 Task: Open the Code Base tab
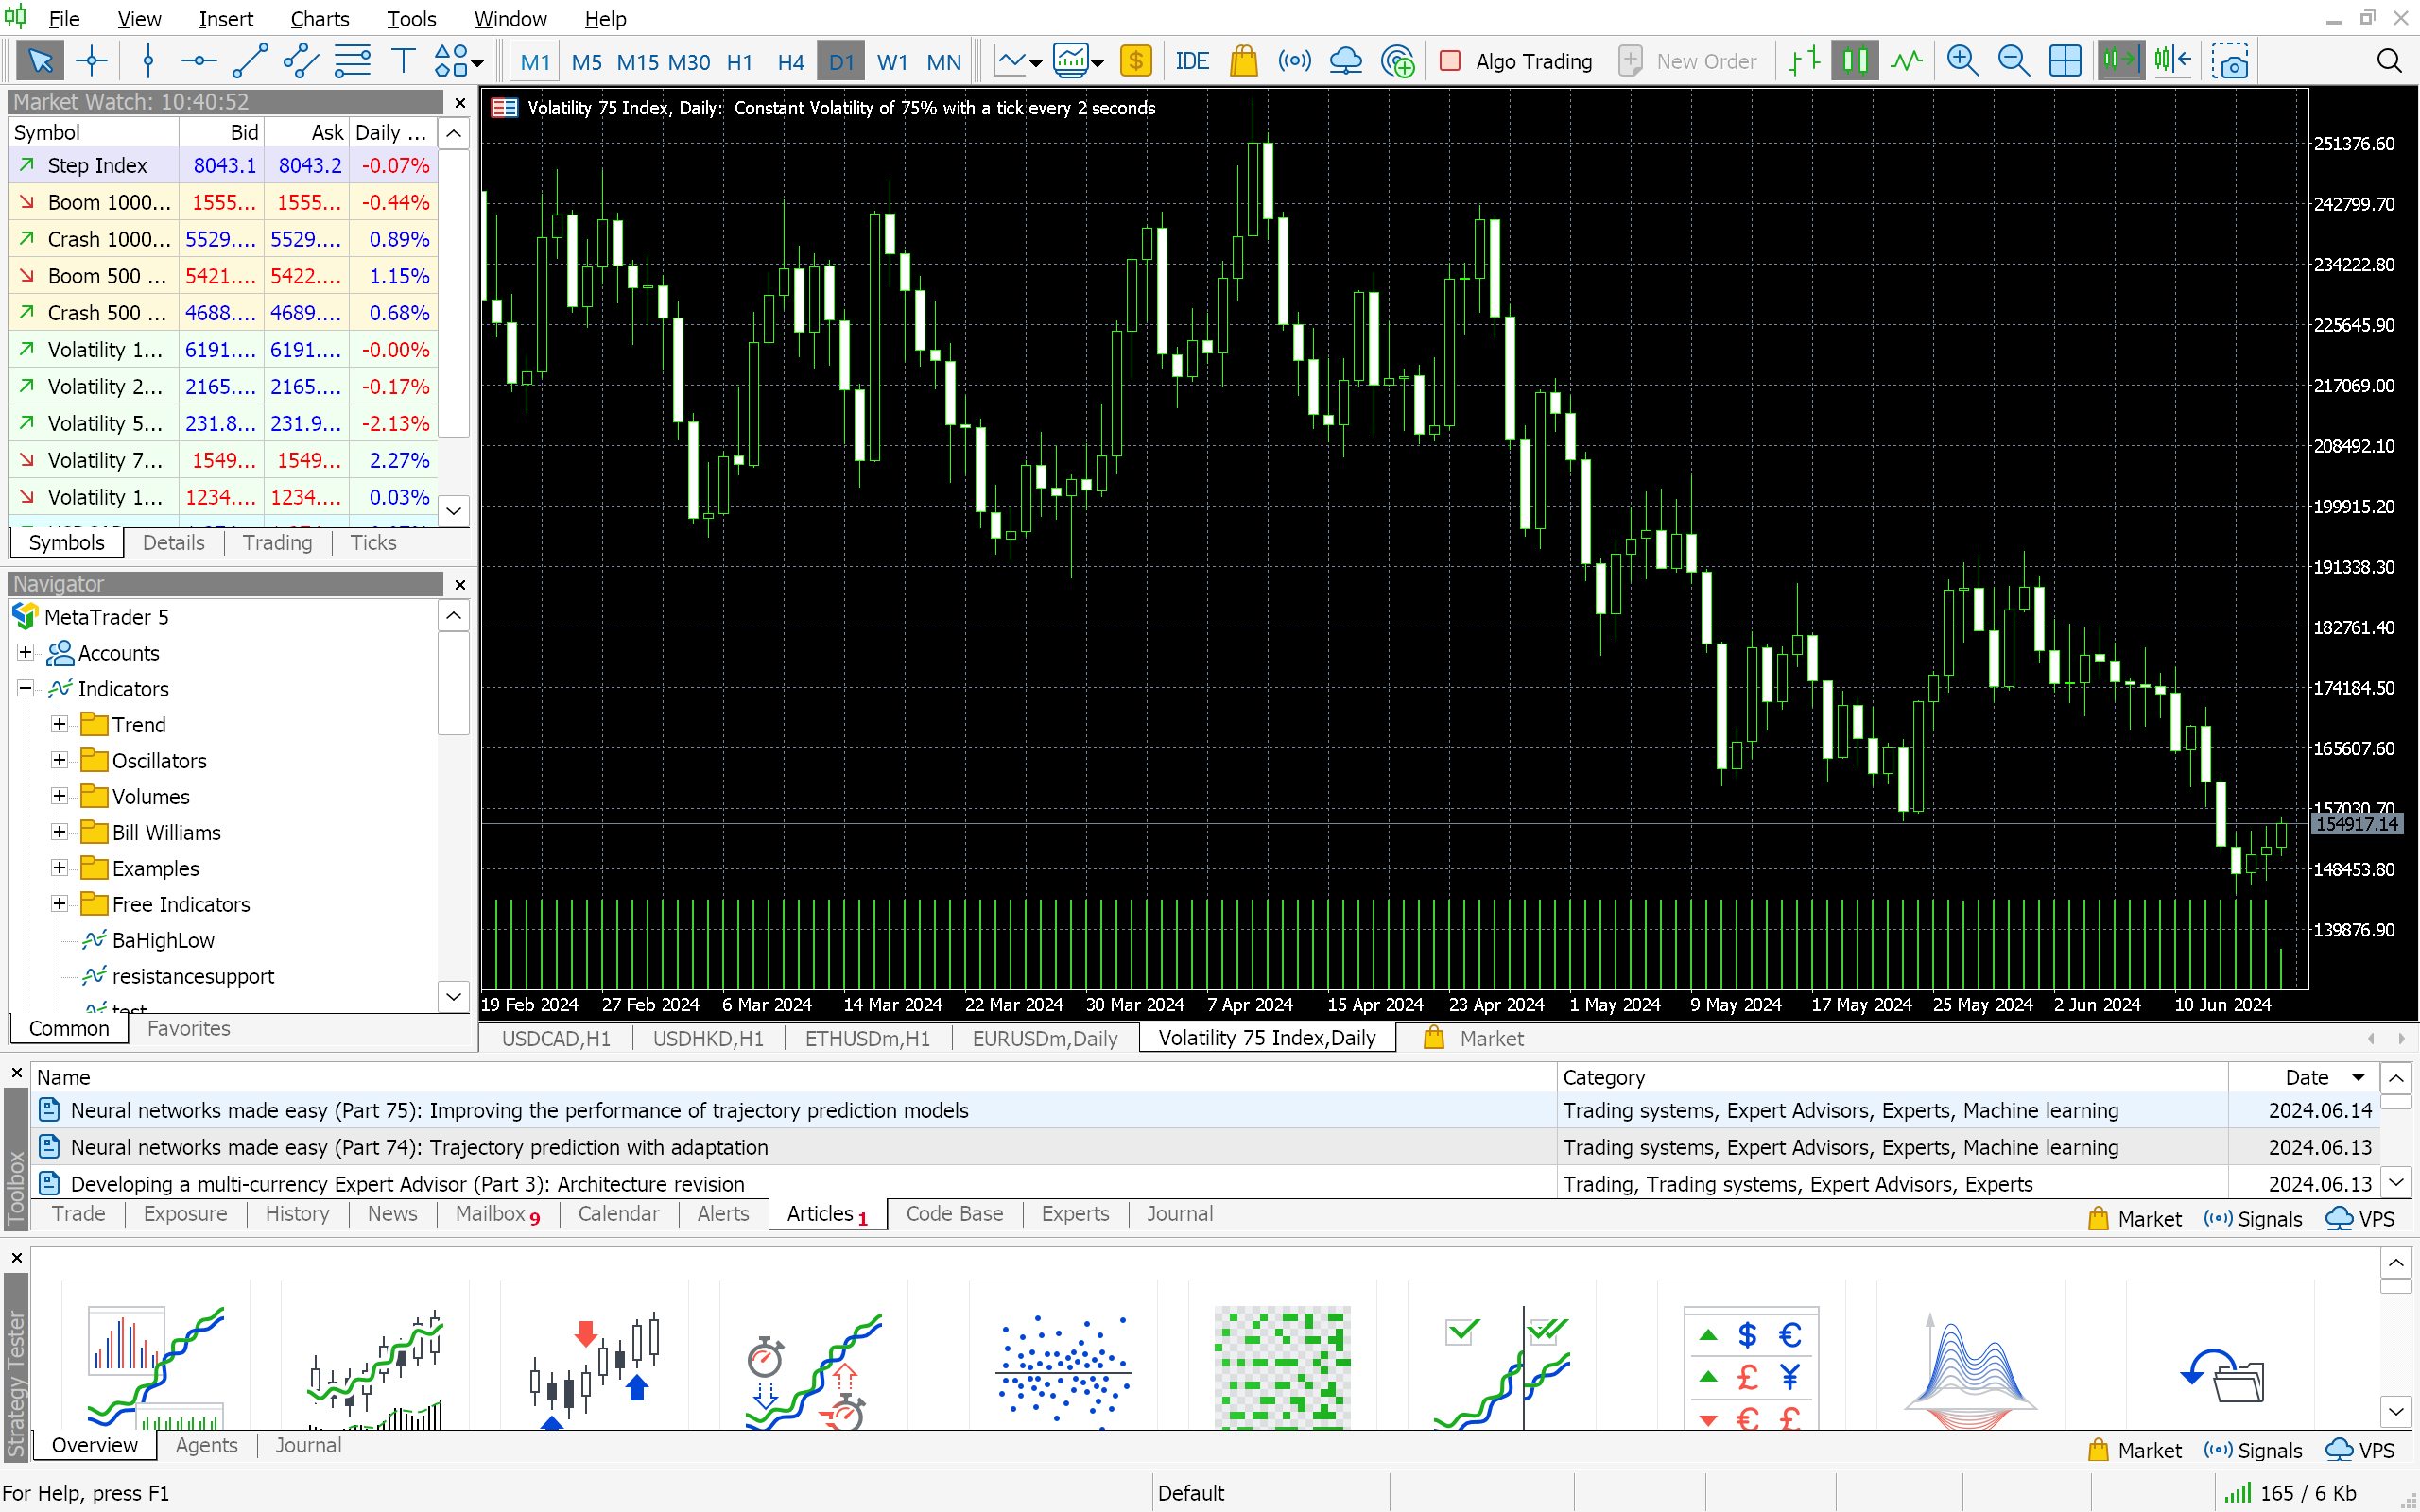[954, 1214]
